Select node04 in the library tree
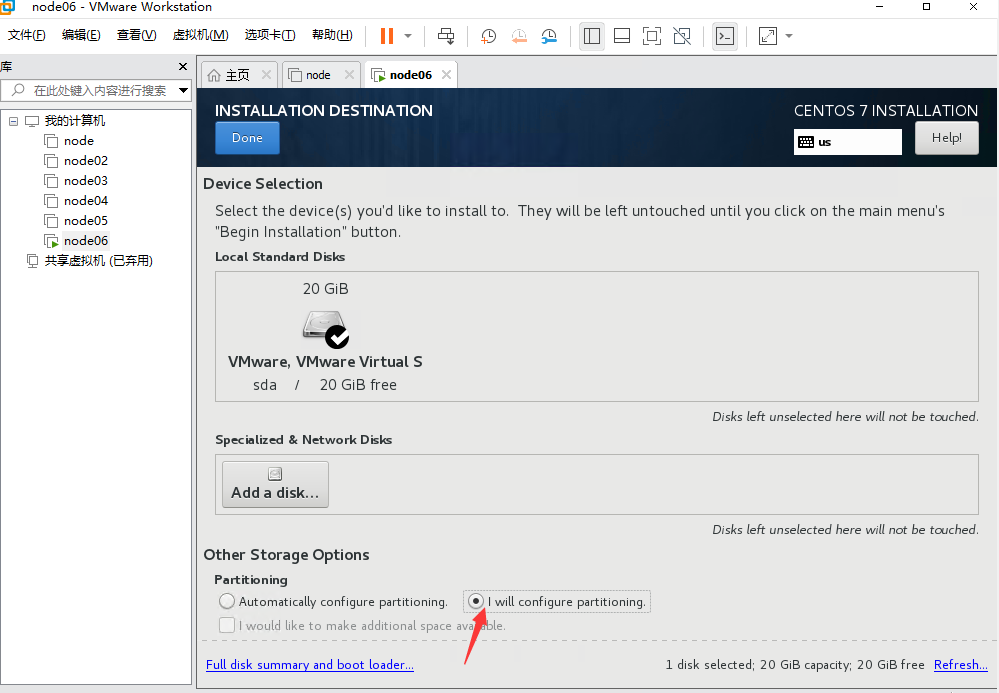Screen dimensions: 999x693 pos(85,201)
